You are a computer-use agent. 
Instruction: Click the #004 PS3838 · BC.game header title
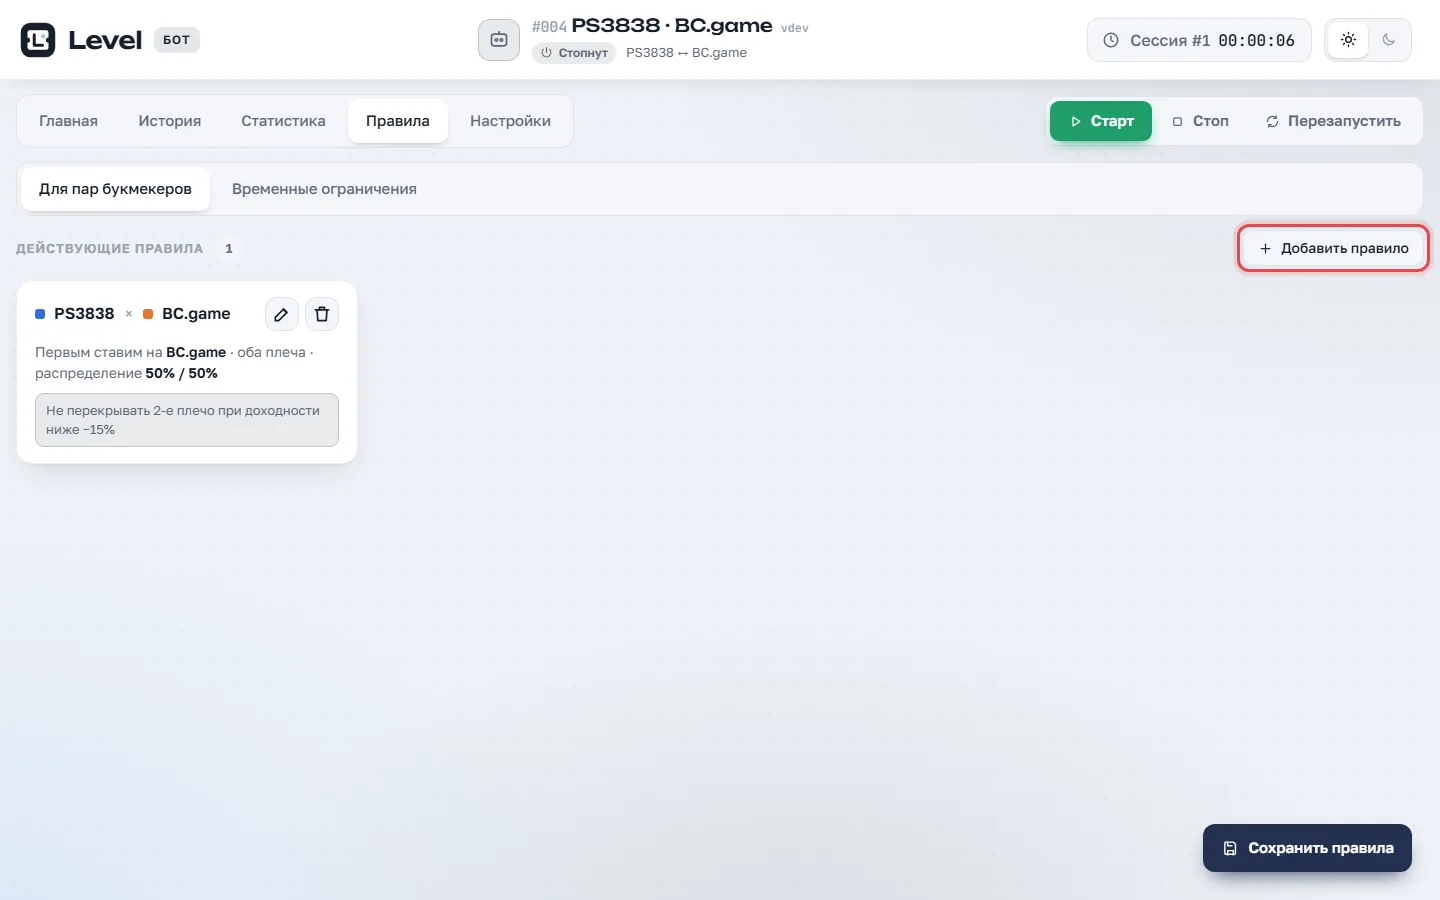pyautogui.click(x=652, y=26)
